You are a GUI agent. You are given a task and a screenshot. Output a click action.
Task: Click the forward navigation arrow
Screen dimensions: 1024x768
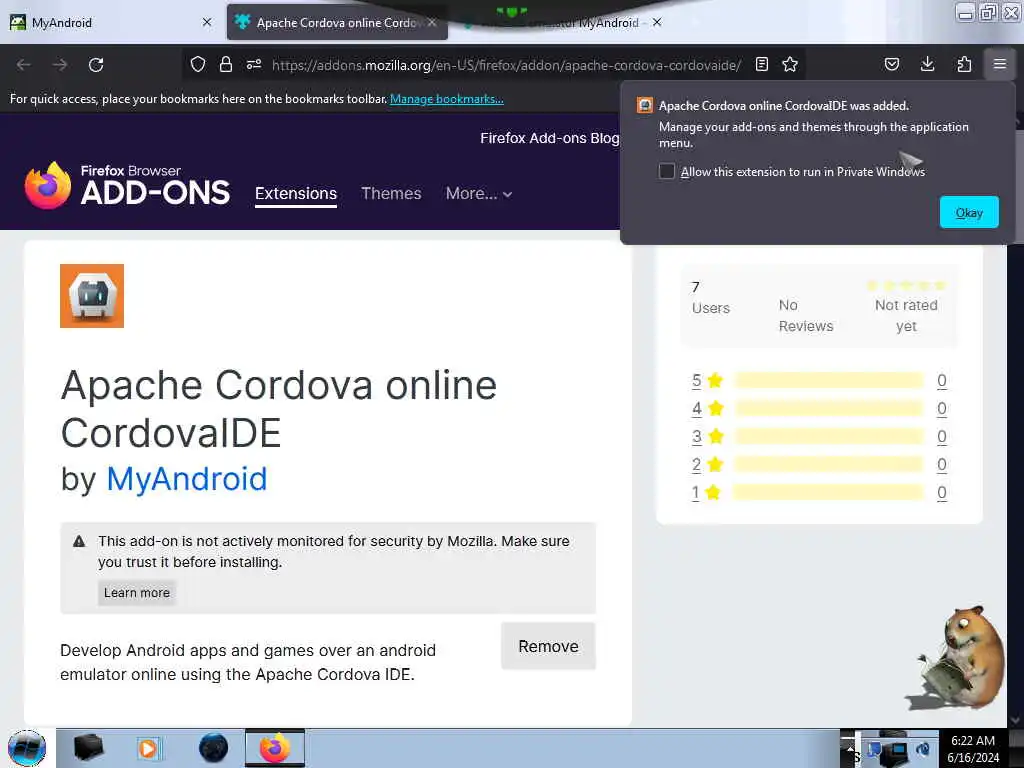coord(60,65)
